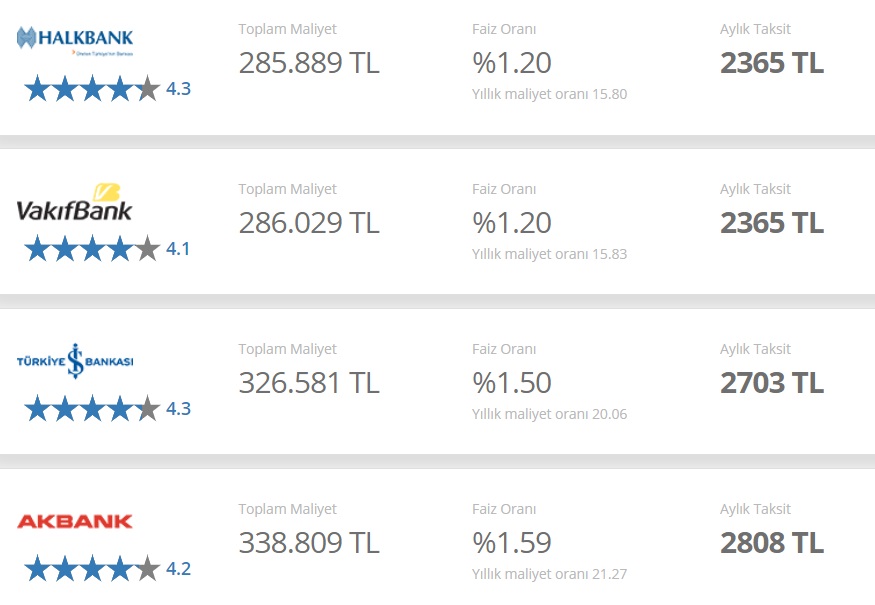Click Halkbank's star rating icons
The width and height of the screenshot is (875, 605).
[x=92, y=89]
